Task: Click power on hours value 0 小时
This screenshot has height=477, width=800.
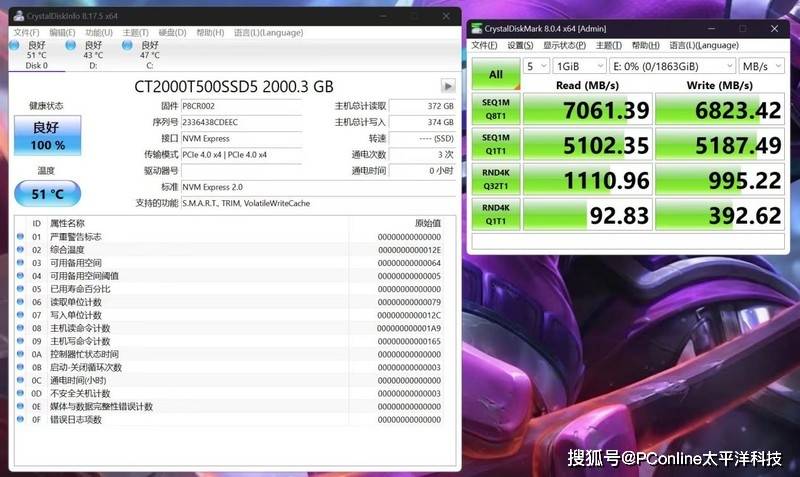Action: point(422,171)
